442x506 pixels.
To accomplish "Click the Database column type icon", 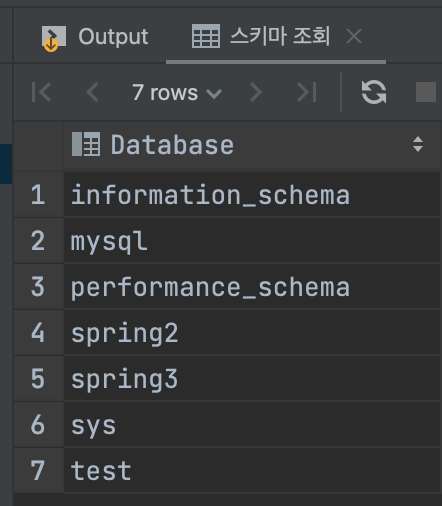I will tap(86, 144).
